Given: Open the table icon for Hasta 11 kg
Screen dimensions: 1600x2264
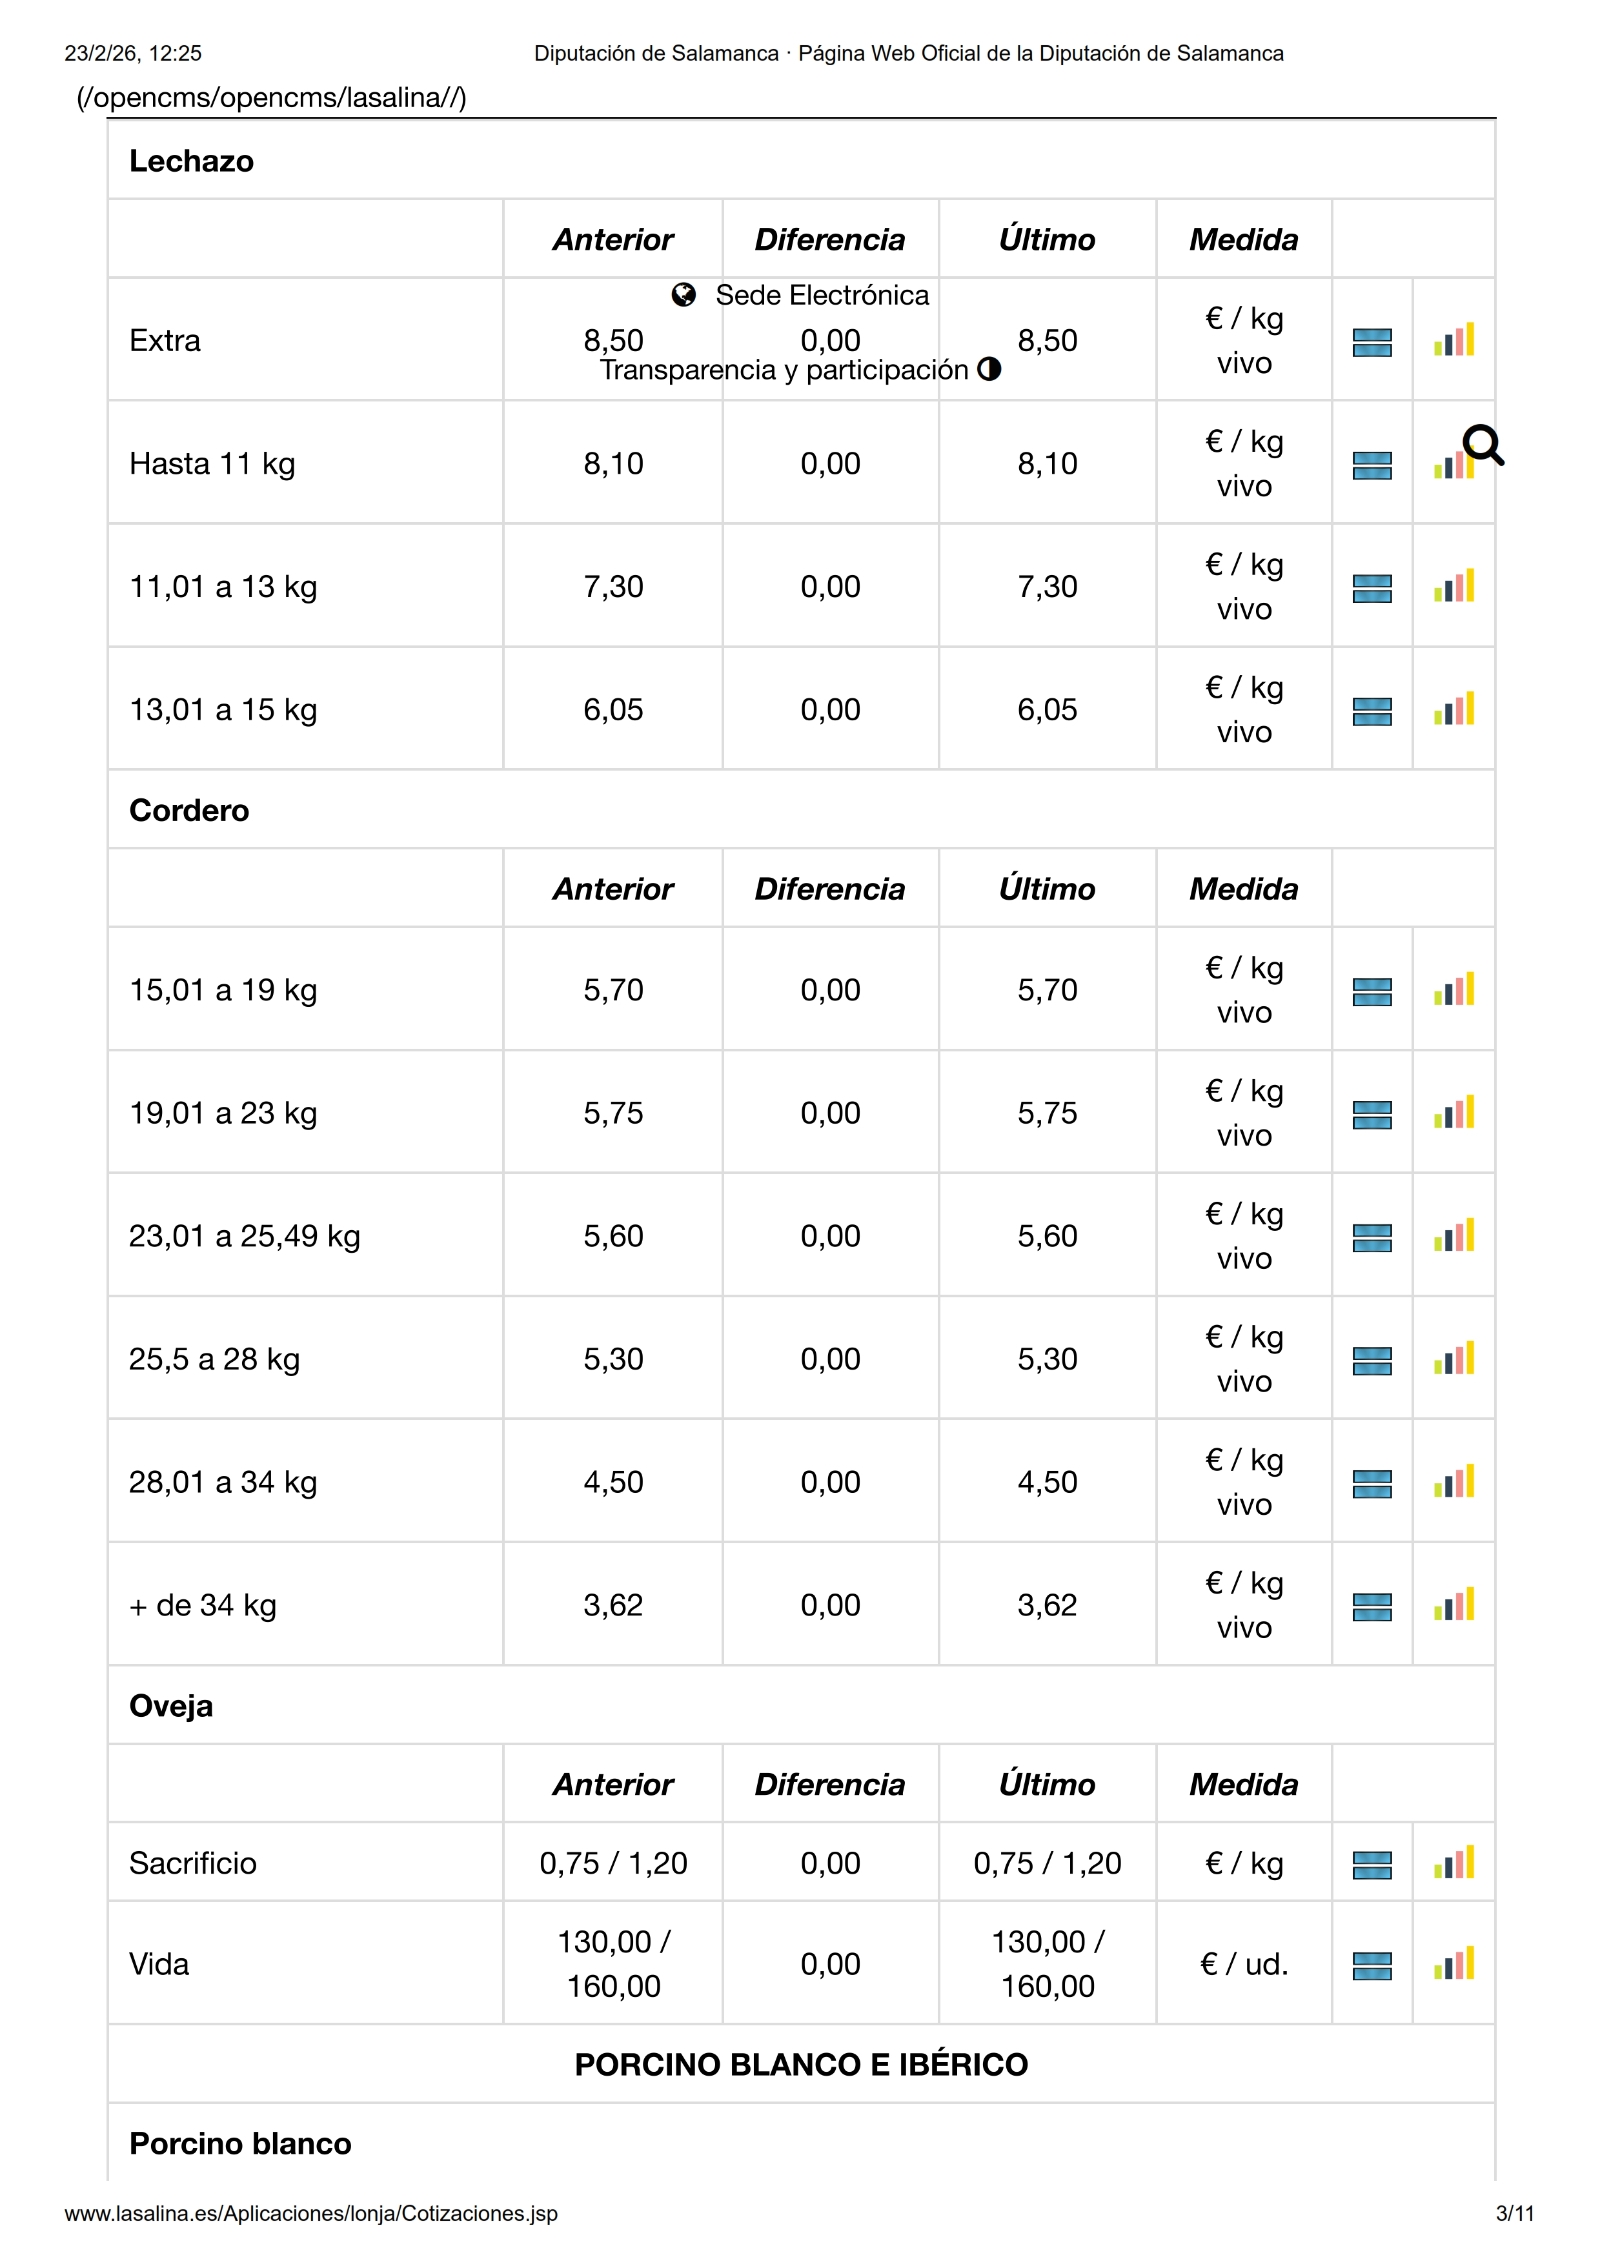Looking at the screenshot, I should point(1371,465).
